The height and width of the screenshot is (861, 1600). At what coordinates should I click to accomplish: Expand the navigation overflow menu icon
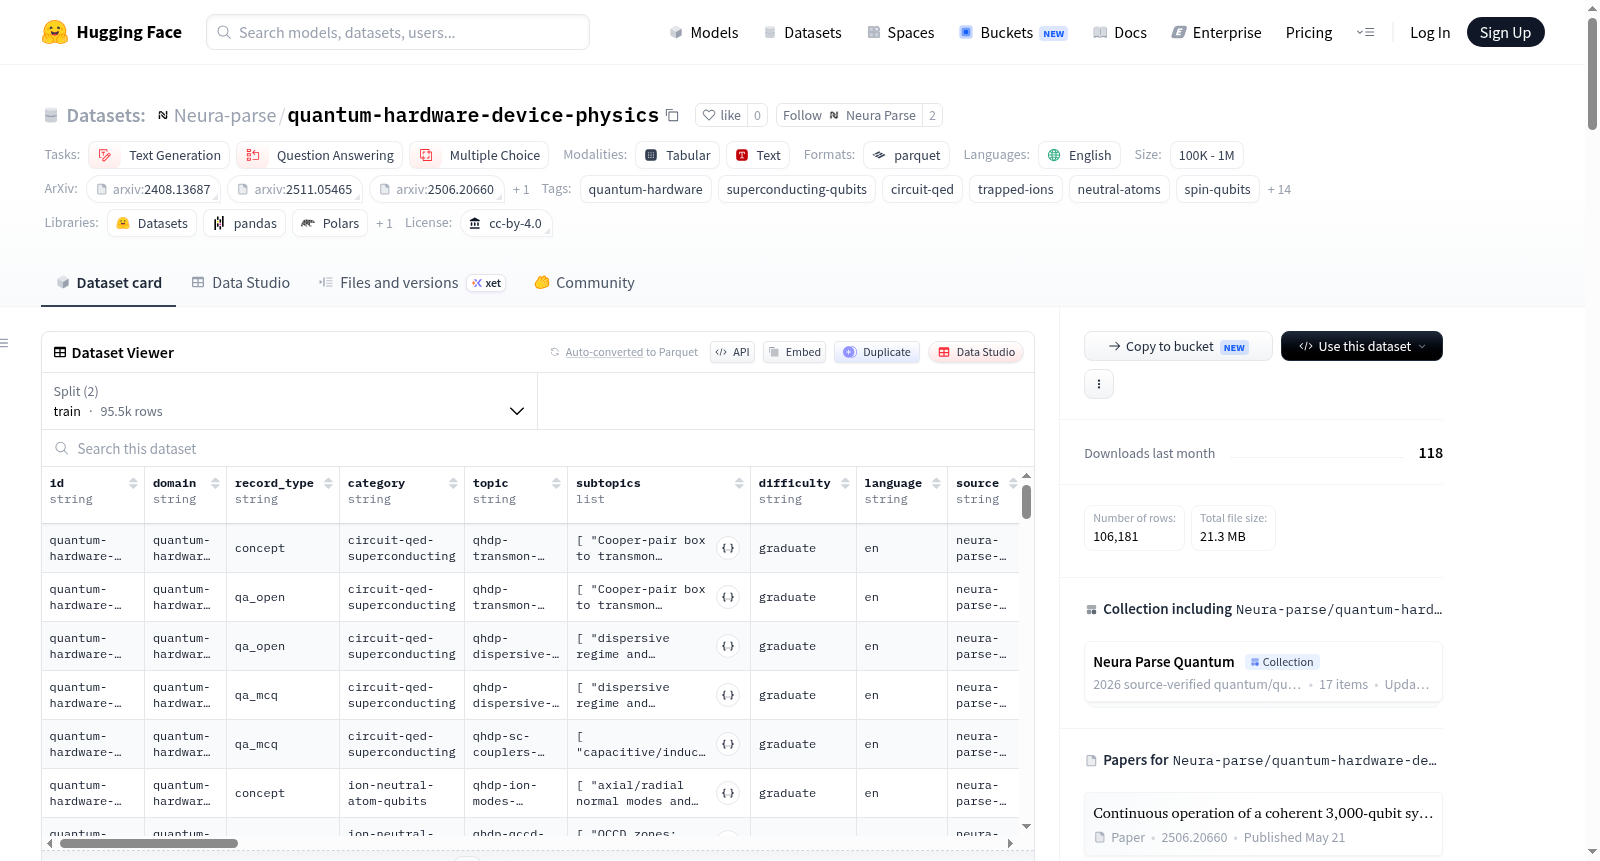coord(1365,33)
